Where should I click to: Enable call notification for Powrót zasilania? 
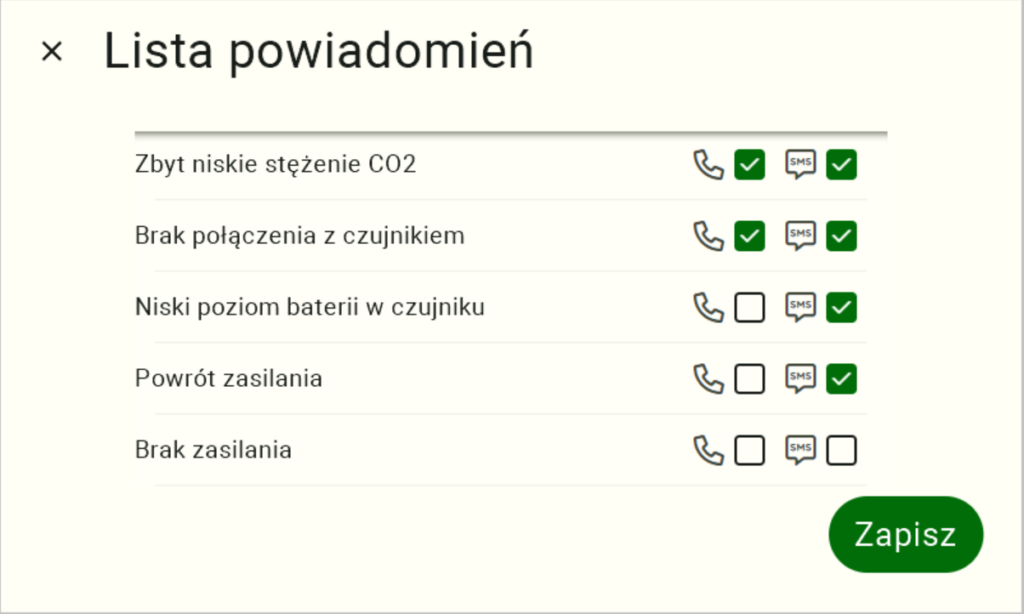coord(750,379)
